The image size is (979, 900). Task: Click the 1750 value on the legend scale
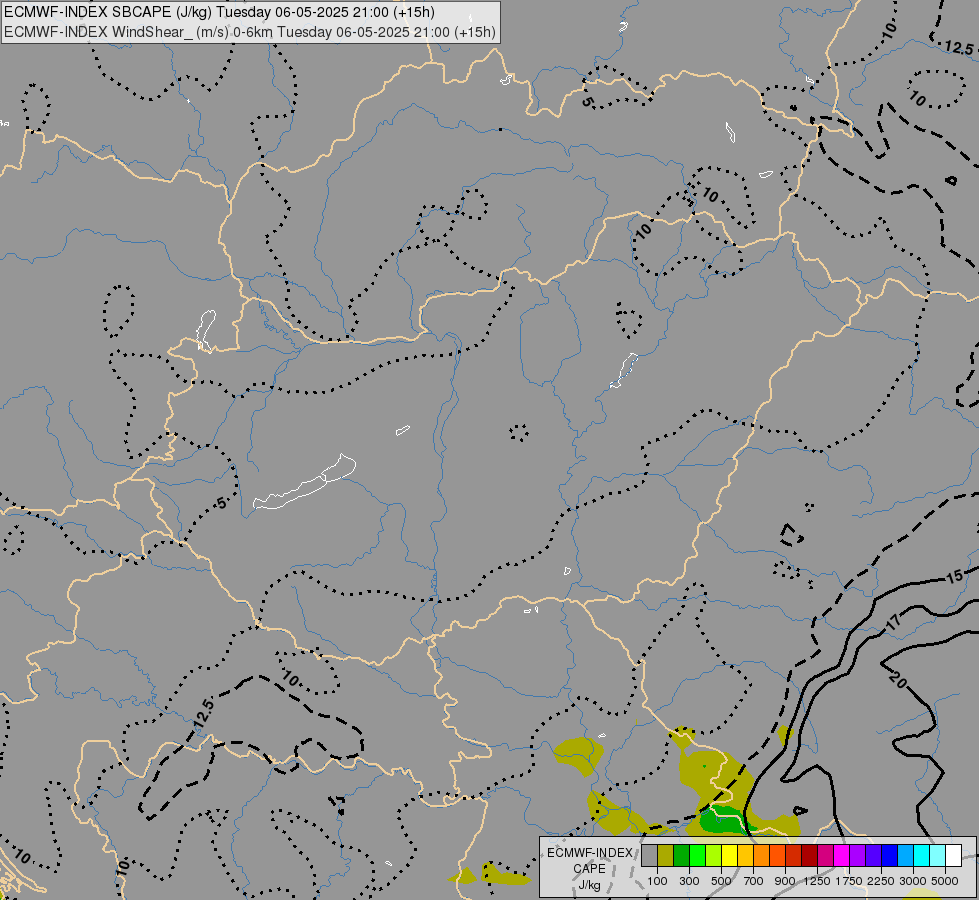[x=849, y=881]
